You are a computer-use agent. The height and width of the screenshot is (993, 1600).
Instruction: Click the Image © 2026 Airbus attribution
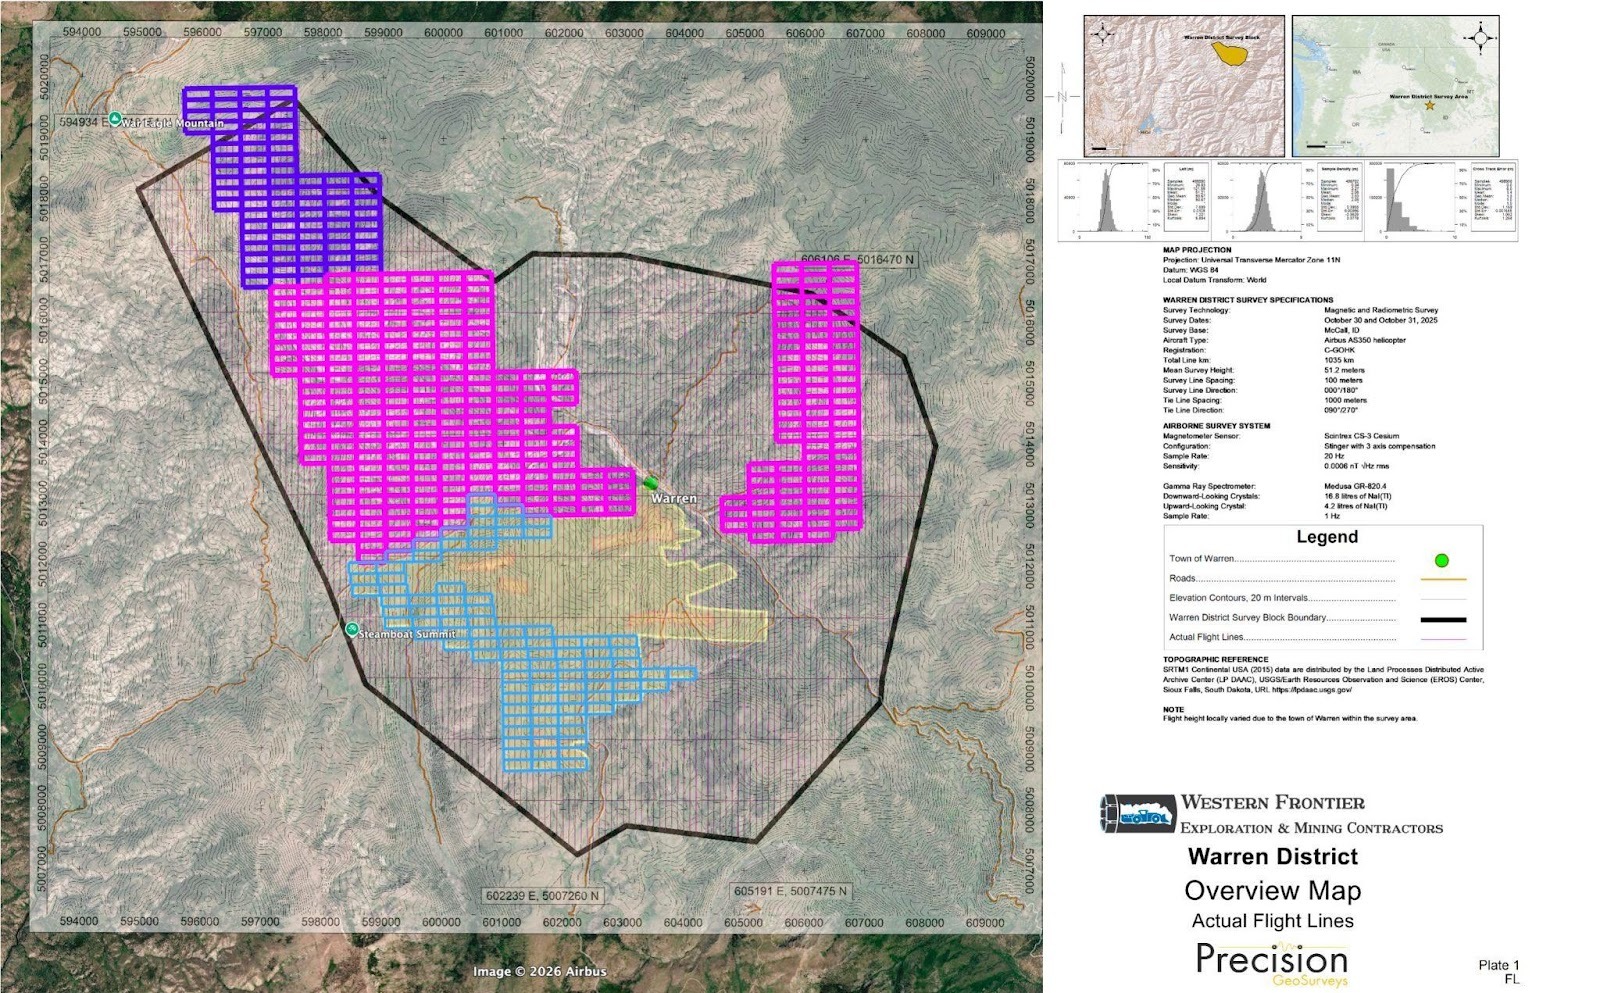(x=539, y=971)
